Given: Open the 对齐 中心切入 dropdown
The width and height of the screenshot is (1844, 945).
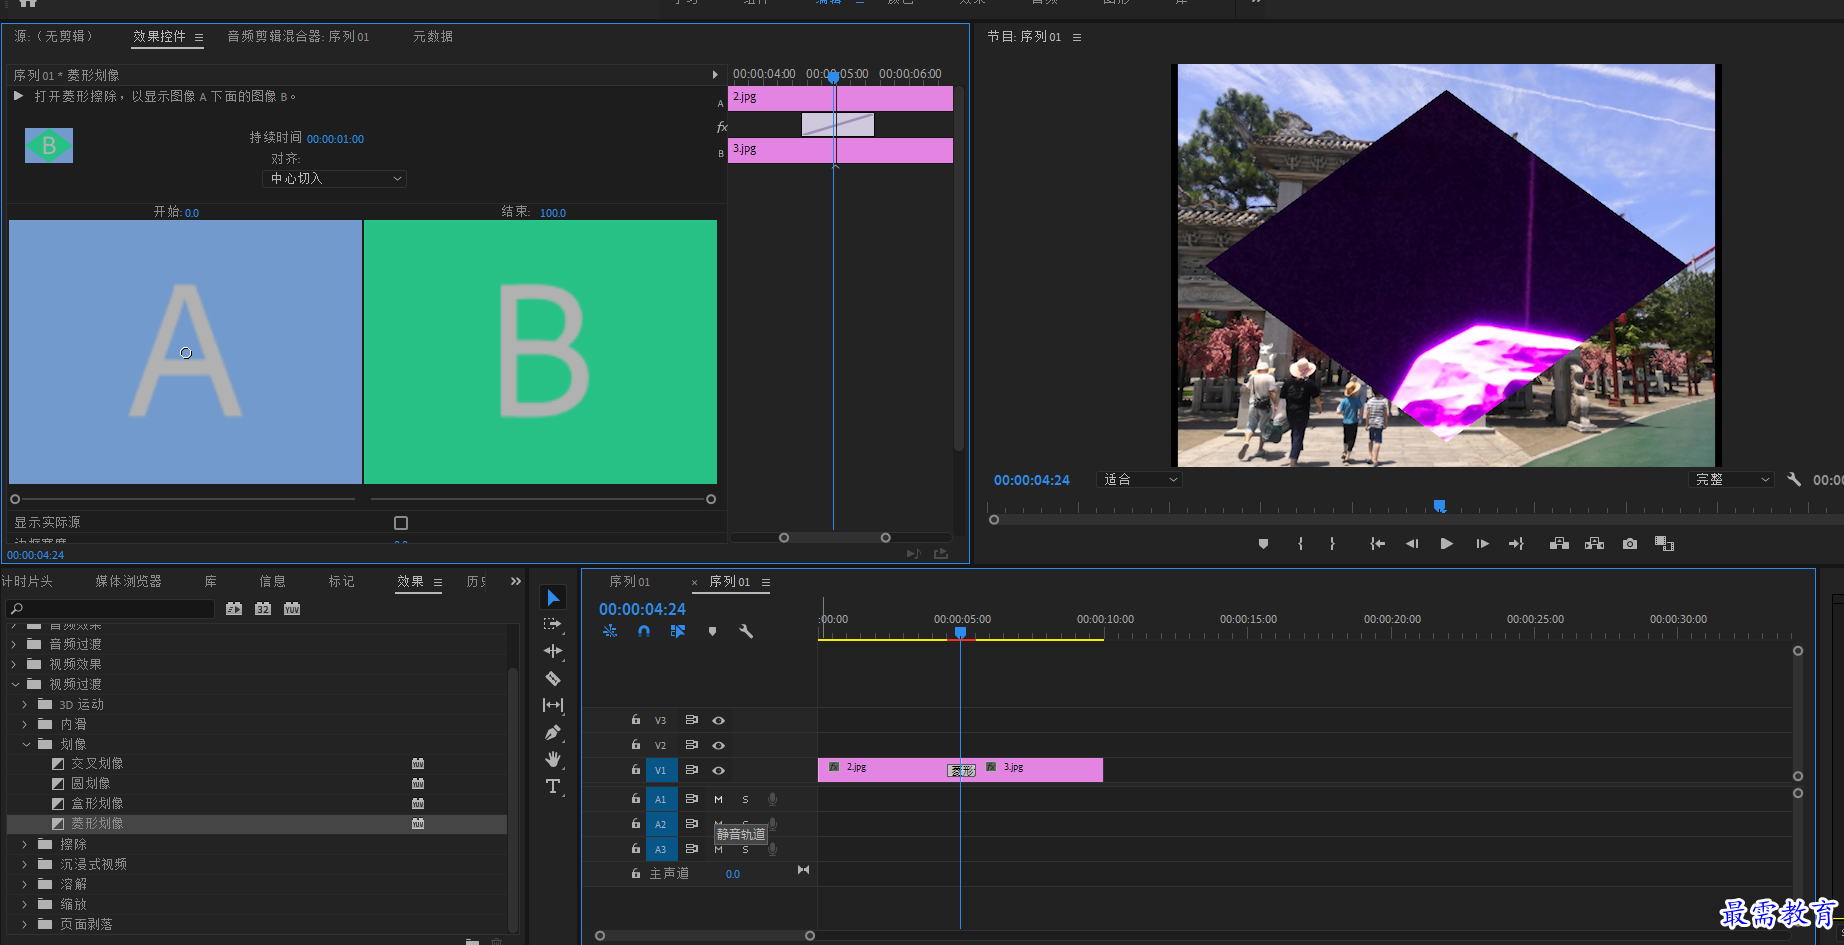Looking at the screenshot, I should click(335, 179).
